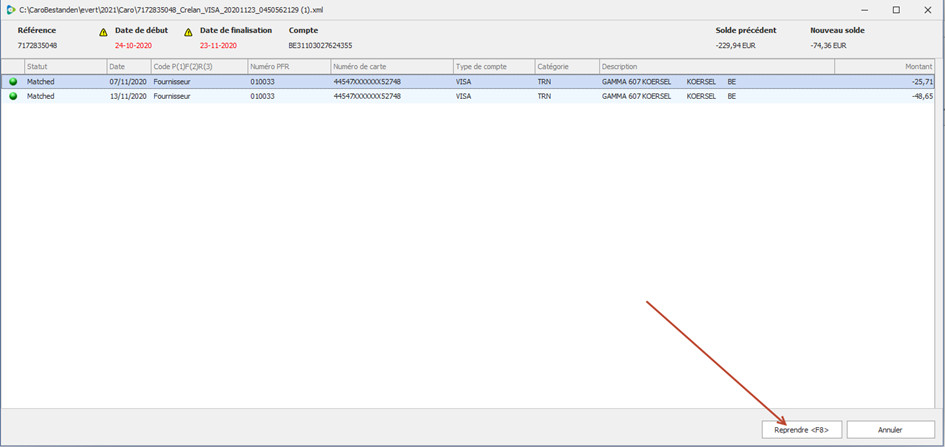The width and height of the screenshot is (945, 447).
Task: Click the end date 23-11-2020
Action: tap(218, 45)
